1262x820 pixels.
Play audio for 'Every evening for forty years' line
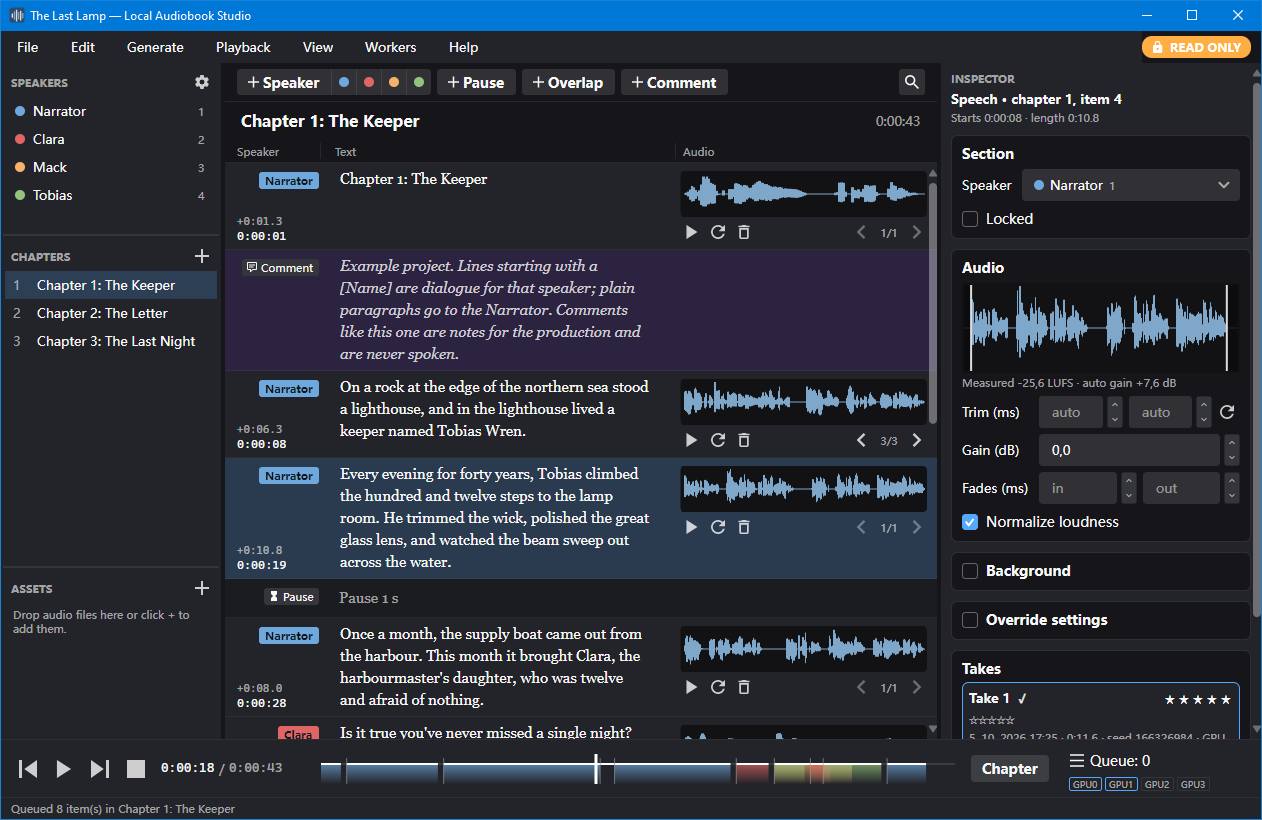[x=691, y=527]
